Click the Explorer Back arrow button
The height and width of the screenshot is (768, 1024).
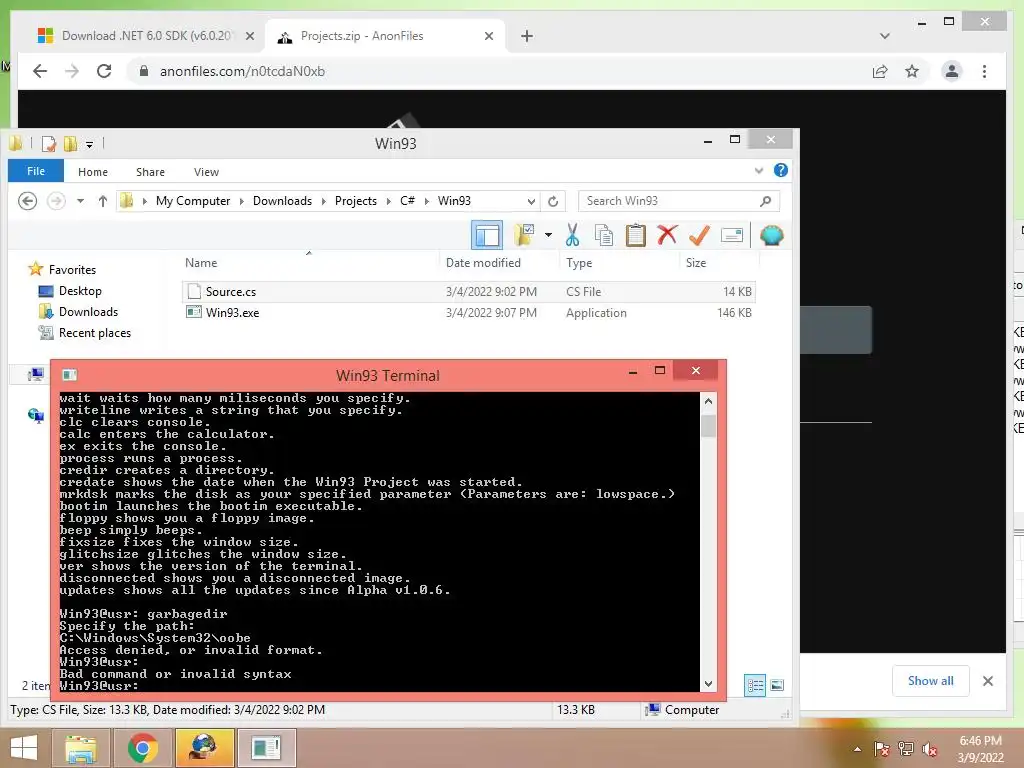pyautogui.click(x=27, y=200)
